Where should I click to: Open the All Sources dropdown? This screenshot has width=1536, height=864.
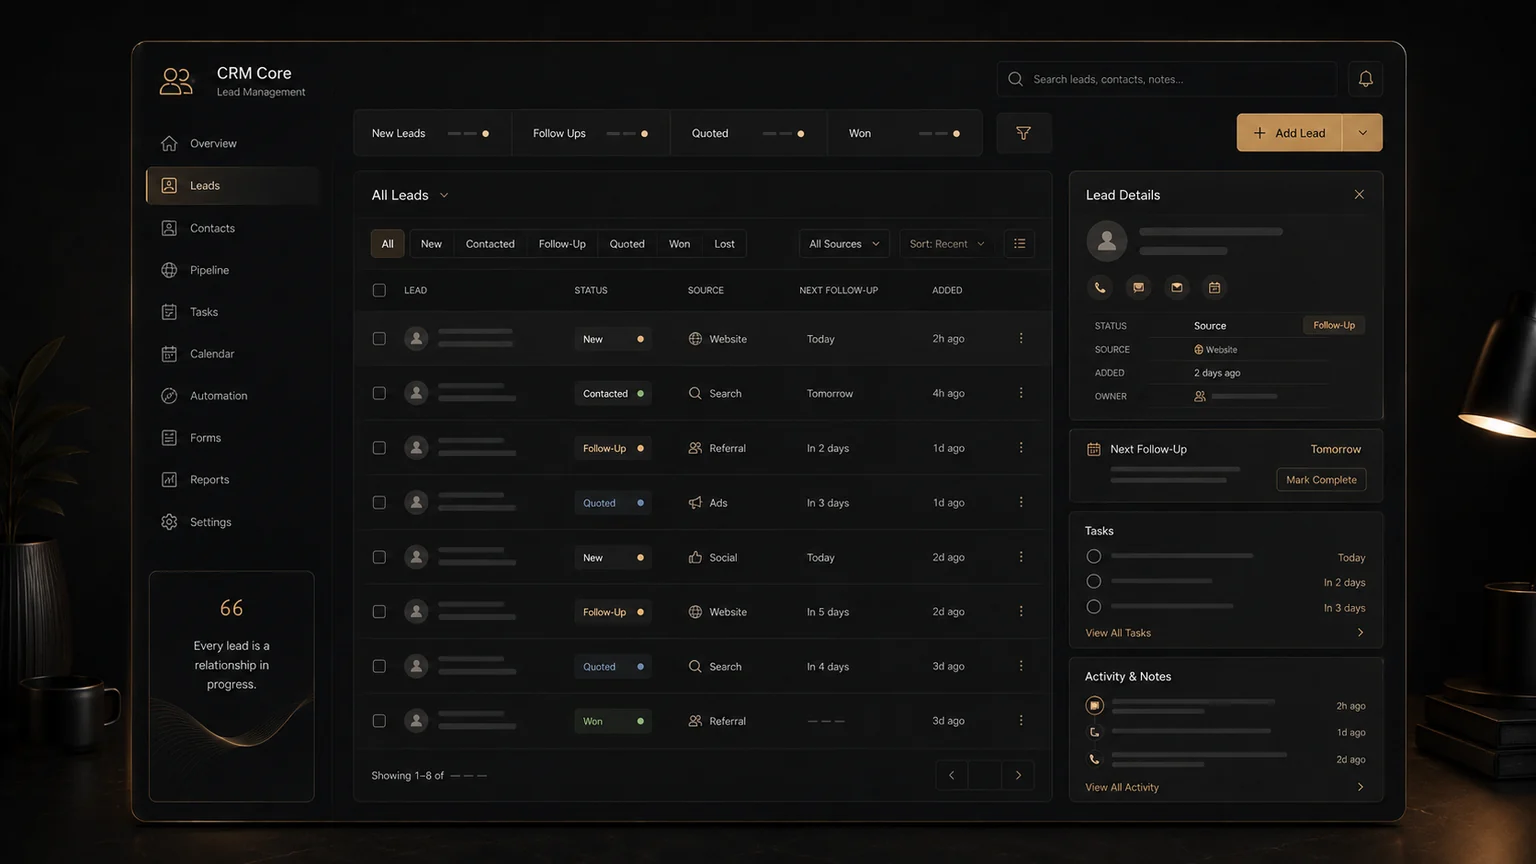point(844,244)
